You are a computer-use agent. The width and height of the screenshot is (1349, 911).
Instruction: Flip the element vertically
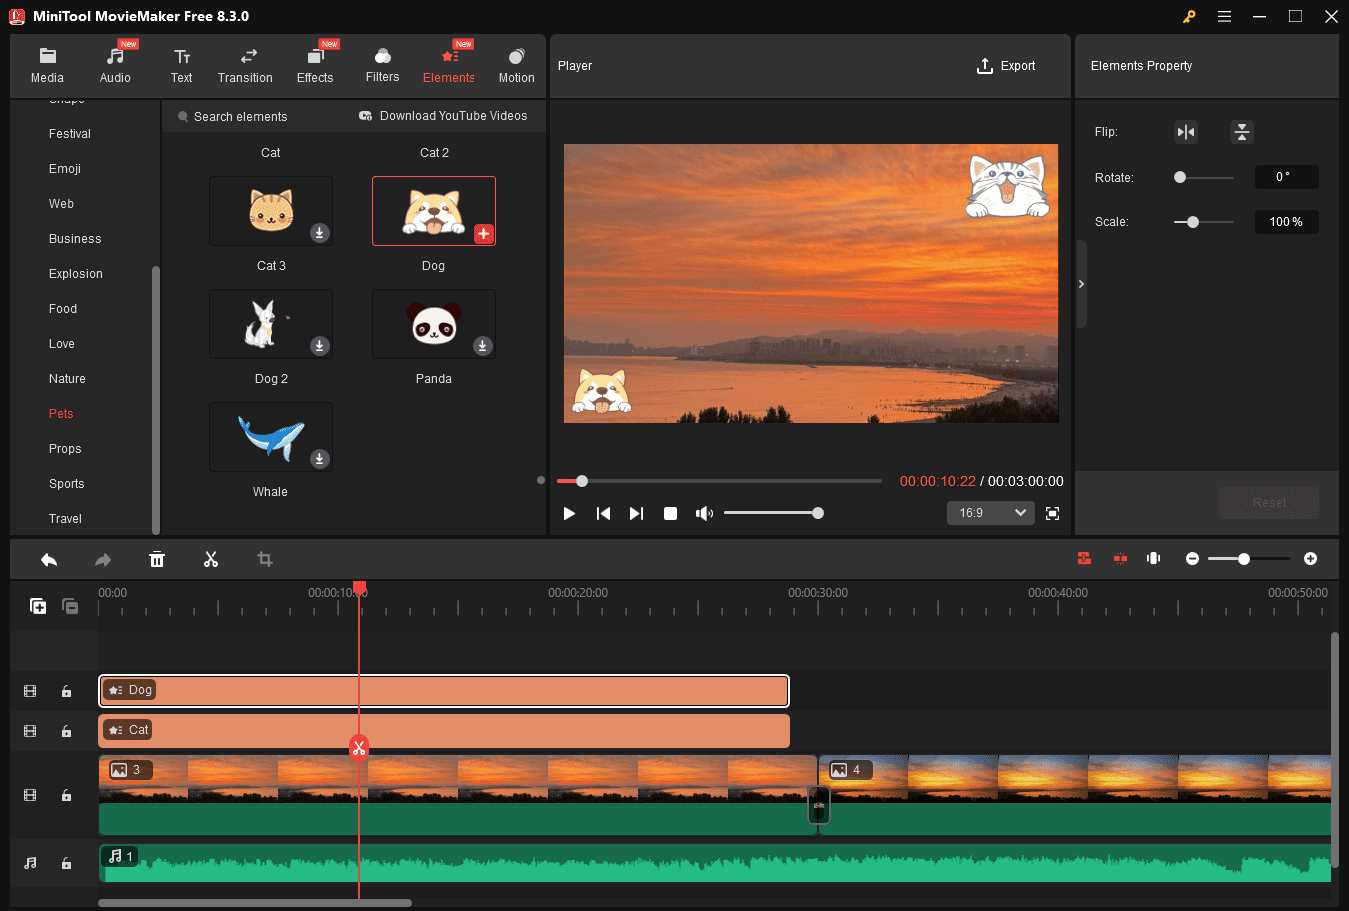tap(1241, 132)
